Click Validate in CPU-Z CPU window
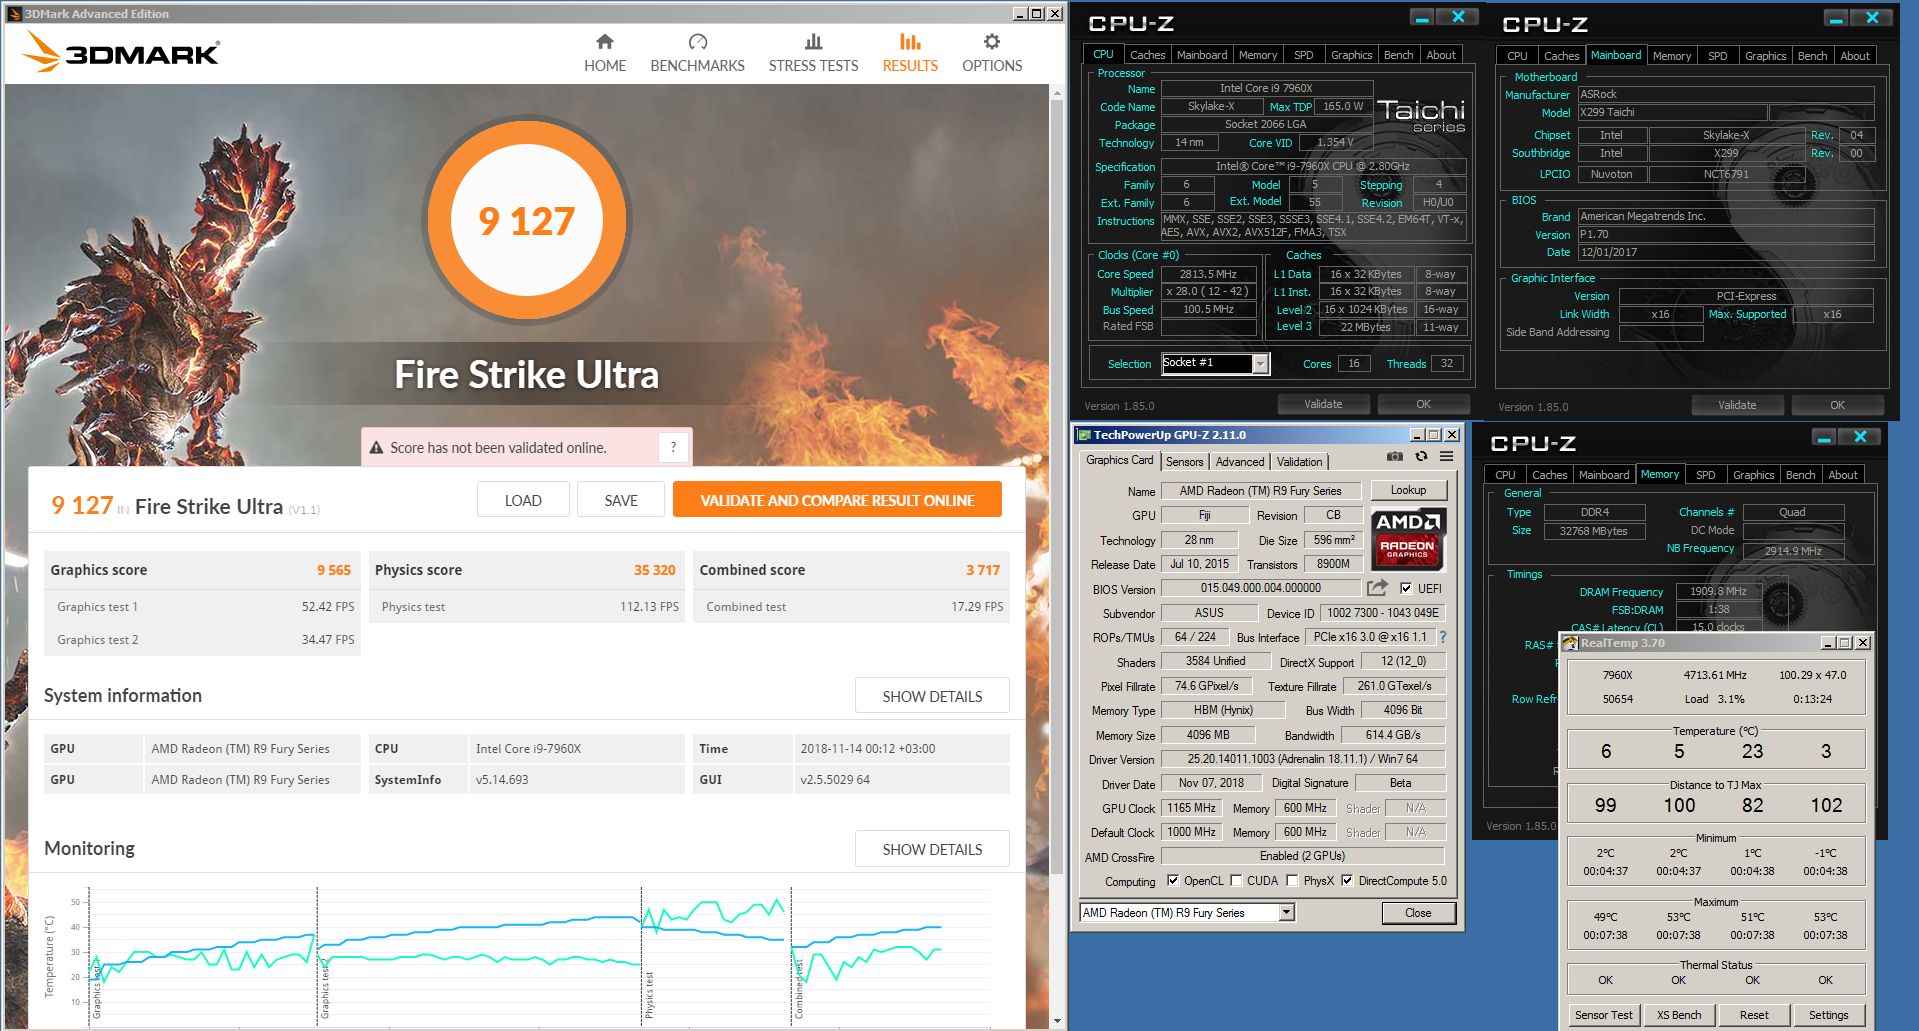1919x1031 pixels. click(x=1323, y=404)
